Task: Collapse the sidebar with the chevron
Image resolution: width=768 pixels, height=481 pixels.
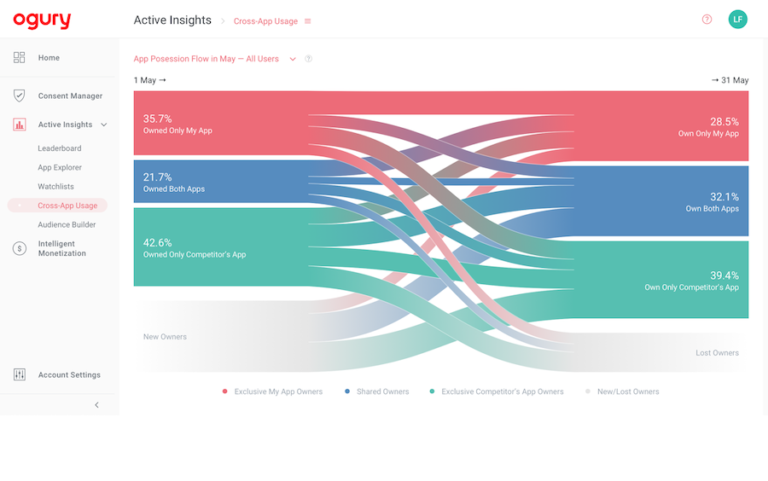Action: click(96, 405)
